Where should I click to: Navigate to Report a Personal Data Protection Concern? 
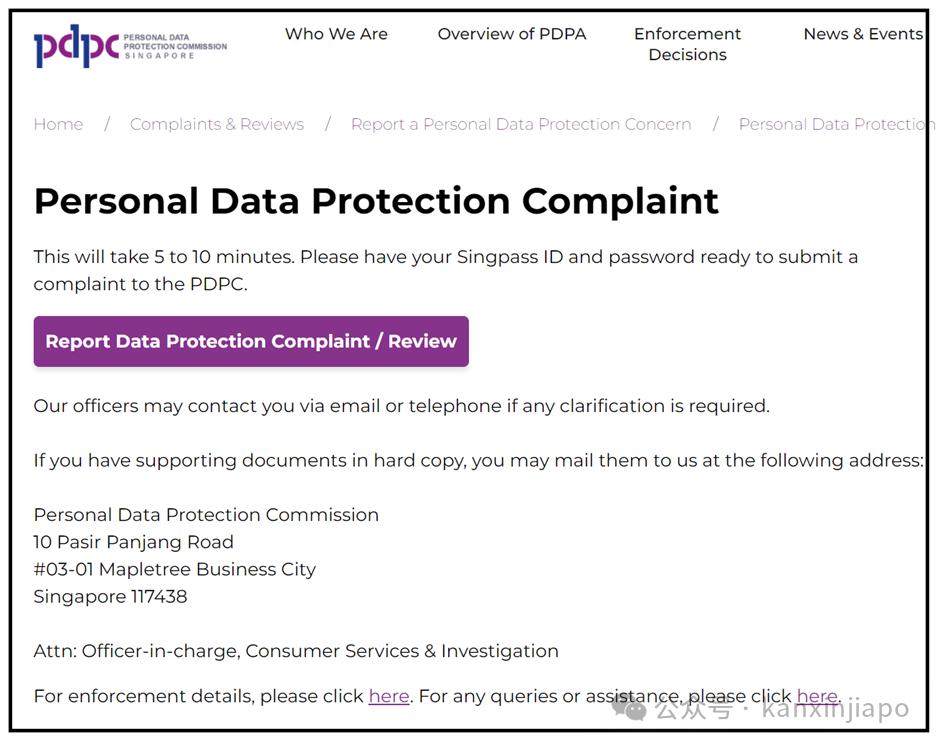point(521,124)
